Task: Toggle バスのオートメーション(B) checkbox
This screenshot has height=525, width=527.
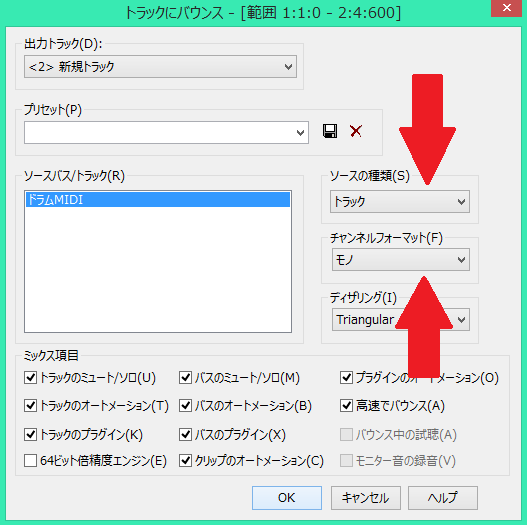Action: [185, 406]
